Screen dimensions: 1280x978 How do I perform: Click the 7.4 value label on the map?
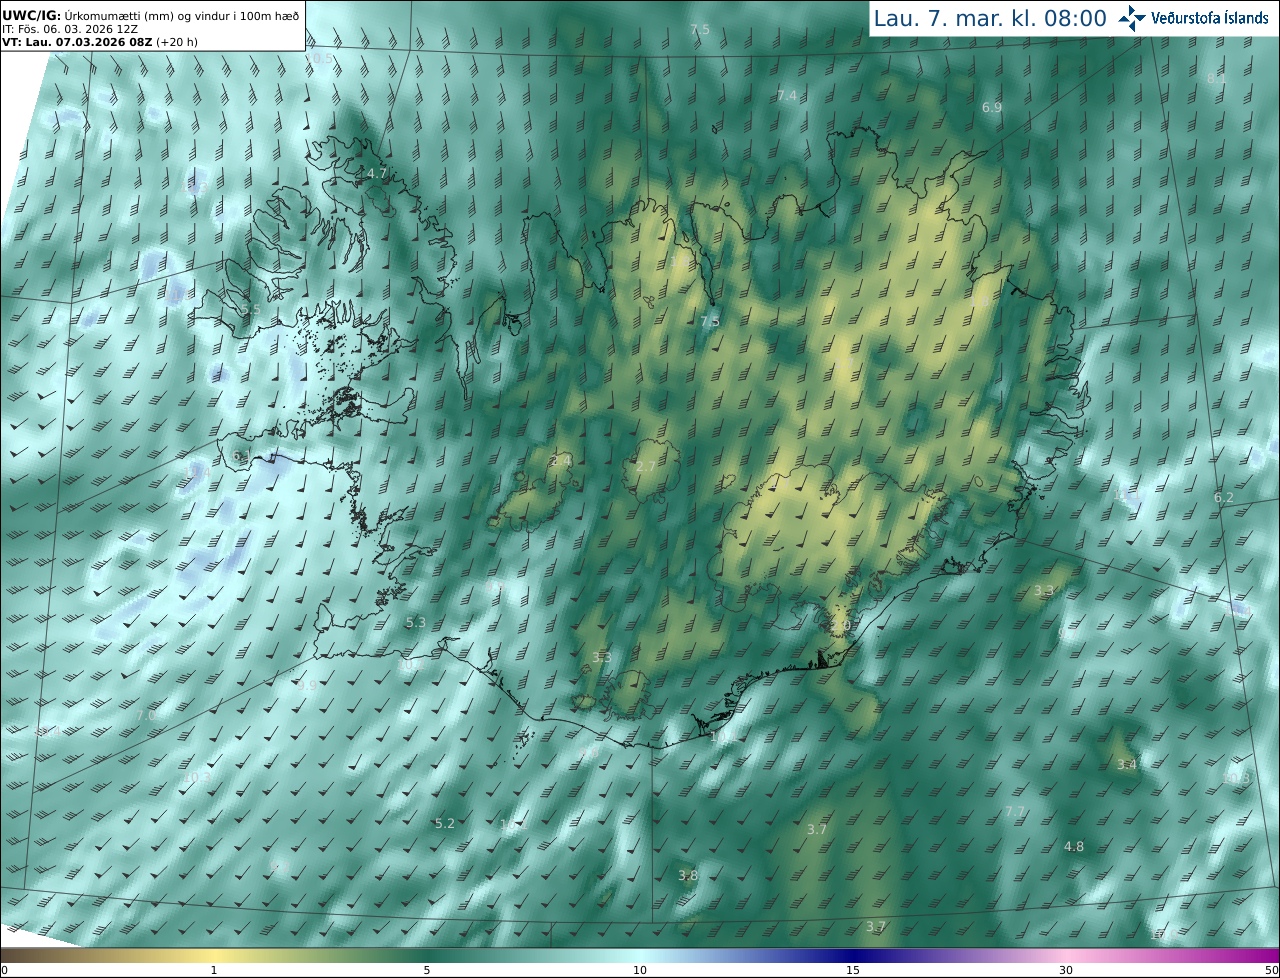787,95
